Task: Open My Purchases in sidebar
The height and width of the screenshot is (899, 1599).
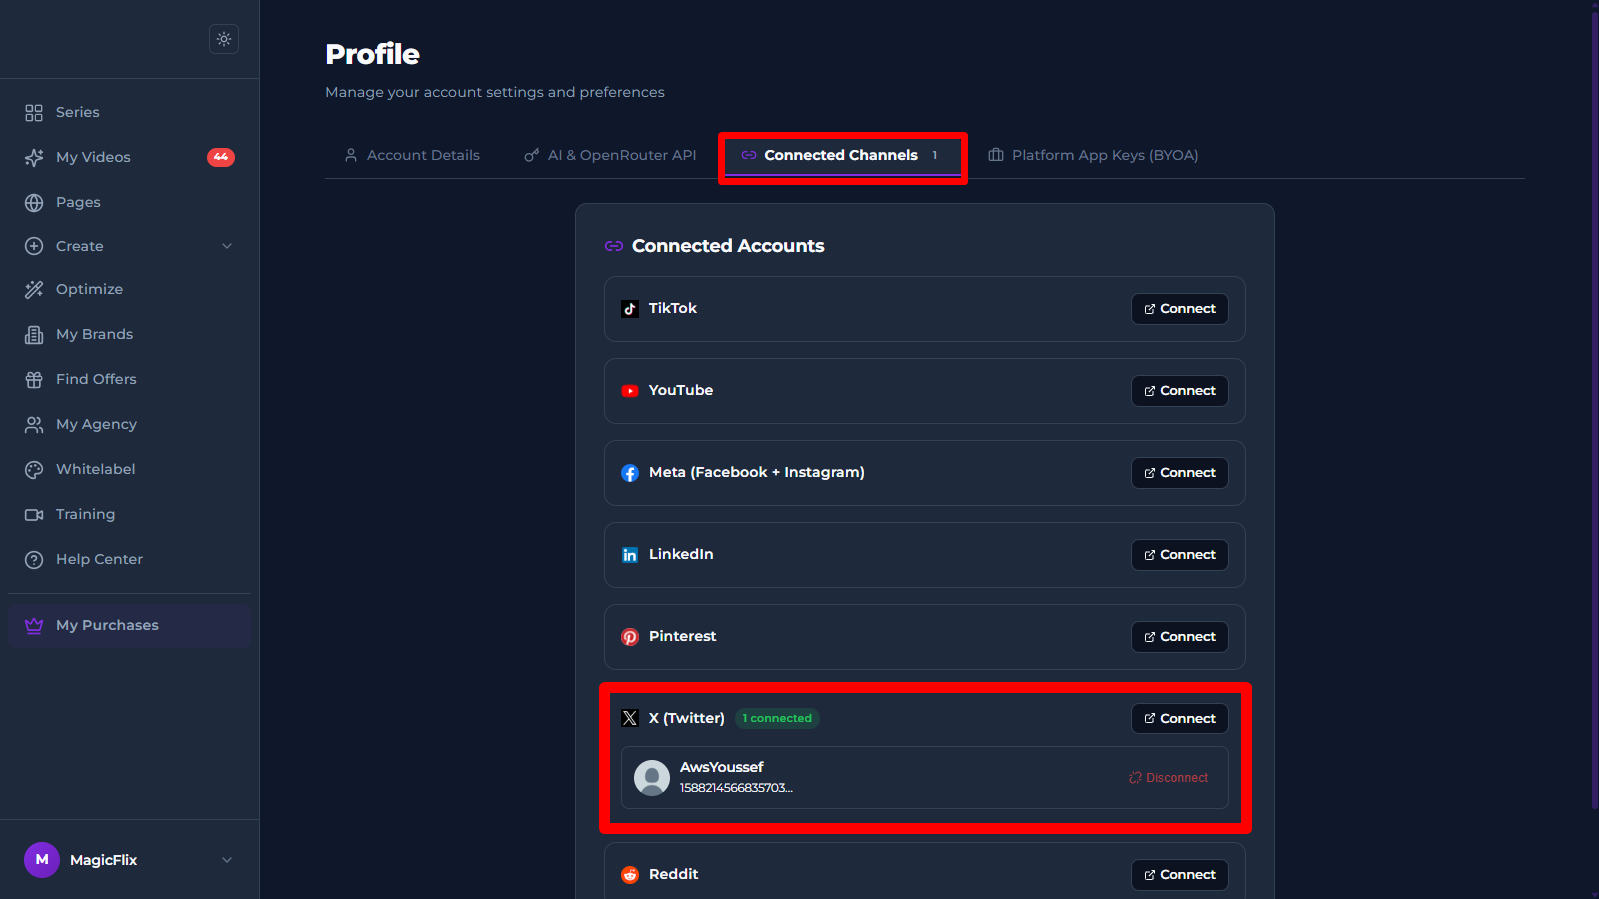Action: [130, 626]
